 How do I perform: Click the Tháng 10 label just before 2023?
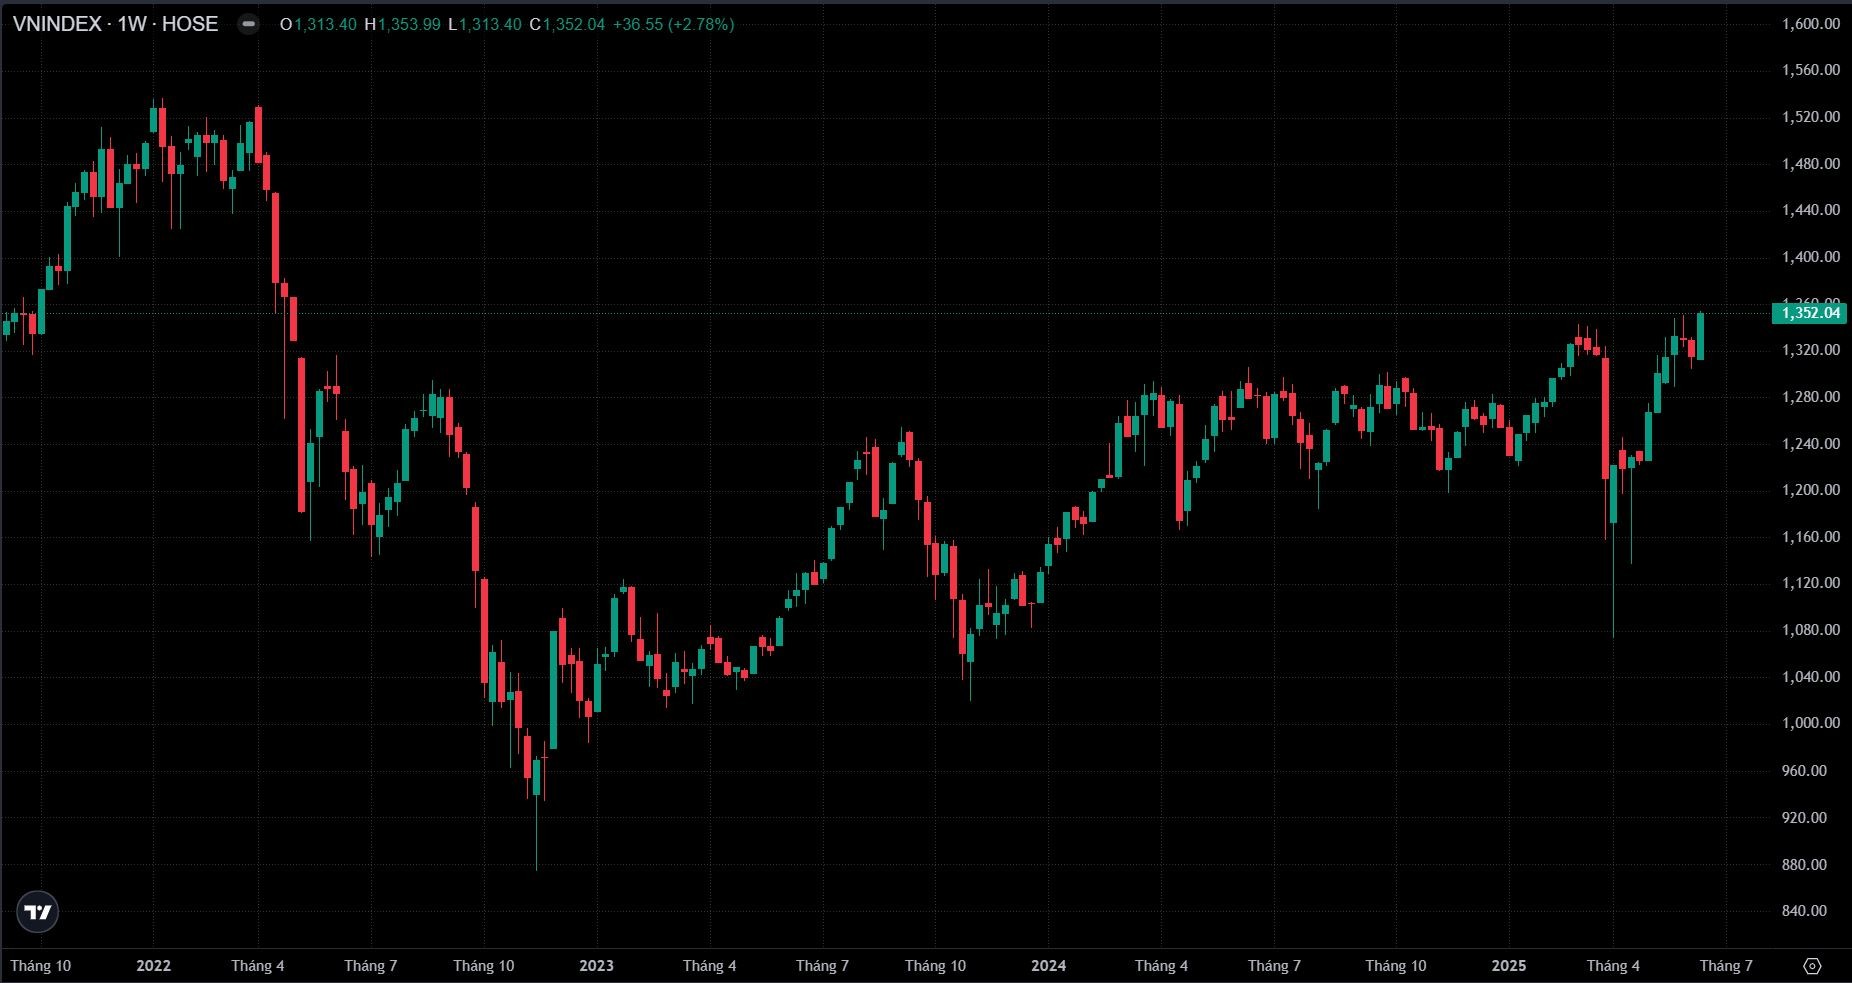click(484, 966)
